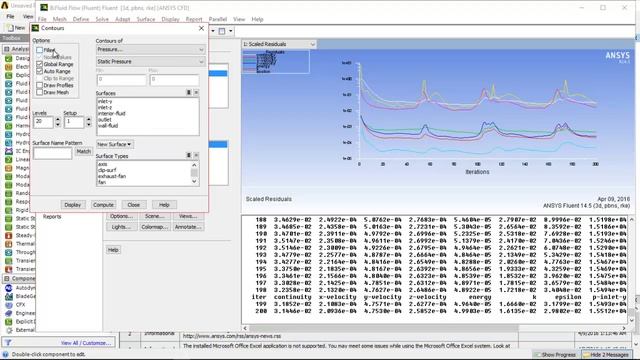Increase the Setup value with up arrow

point(89,120)
